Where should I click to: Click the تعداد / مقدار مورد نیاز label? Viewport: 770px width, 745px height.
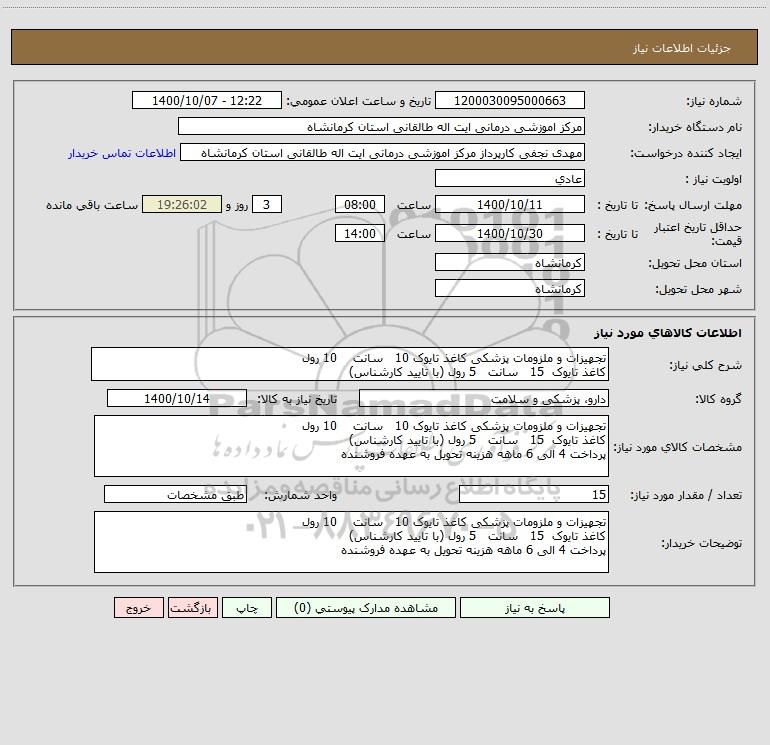686,496
